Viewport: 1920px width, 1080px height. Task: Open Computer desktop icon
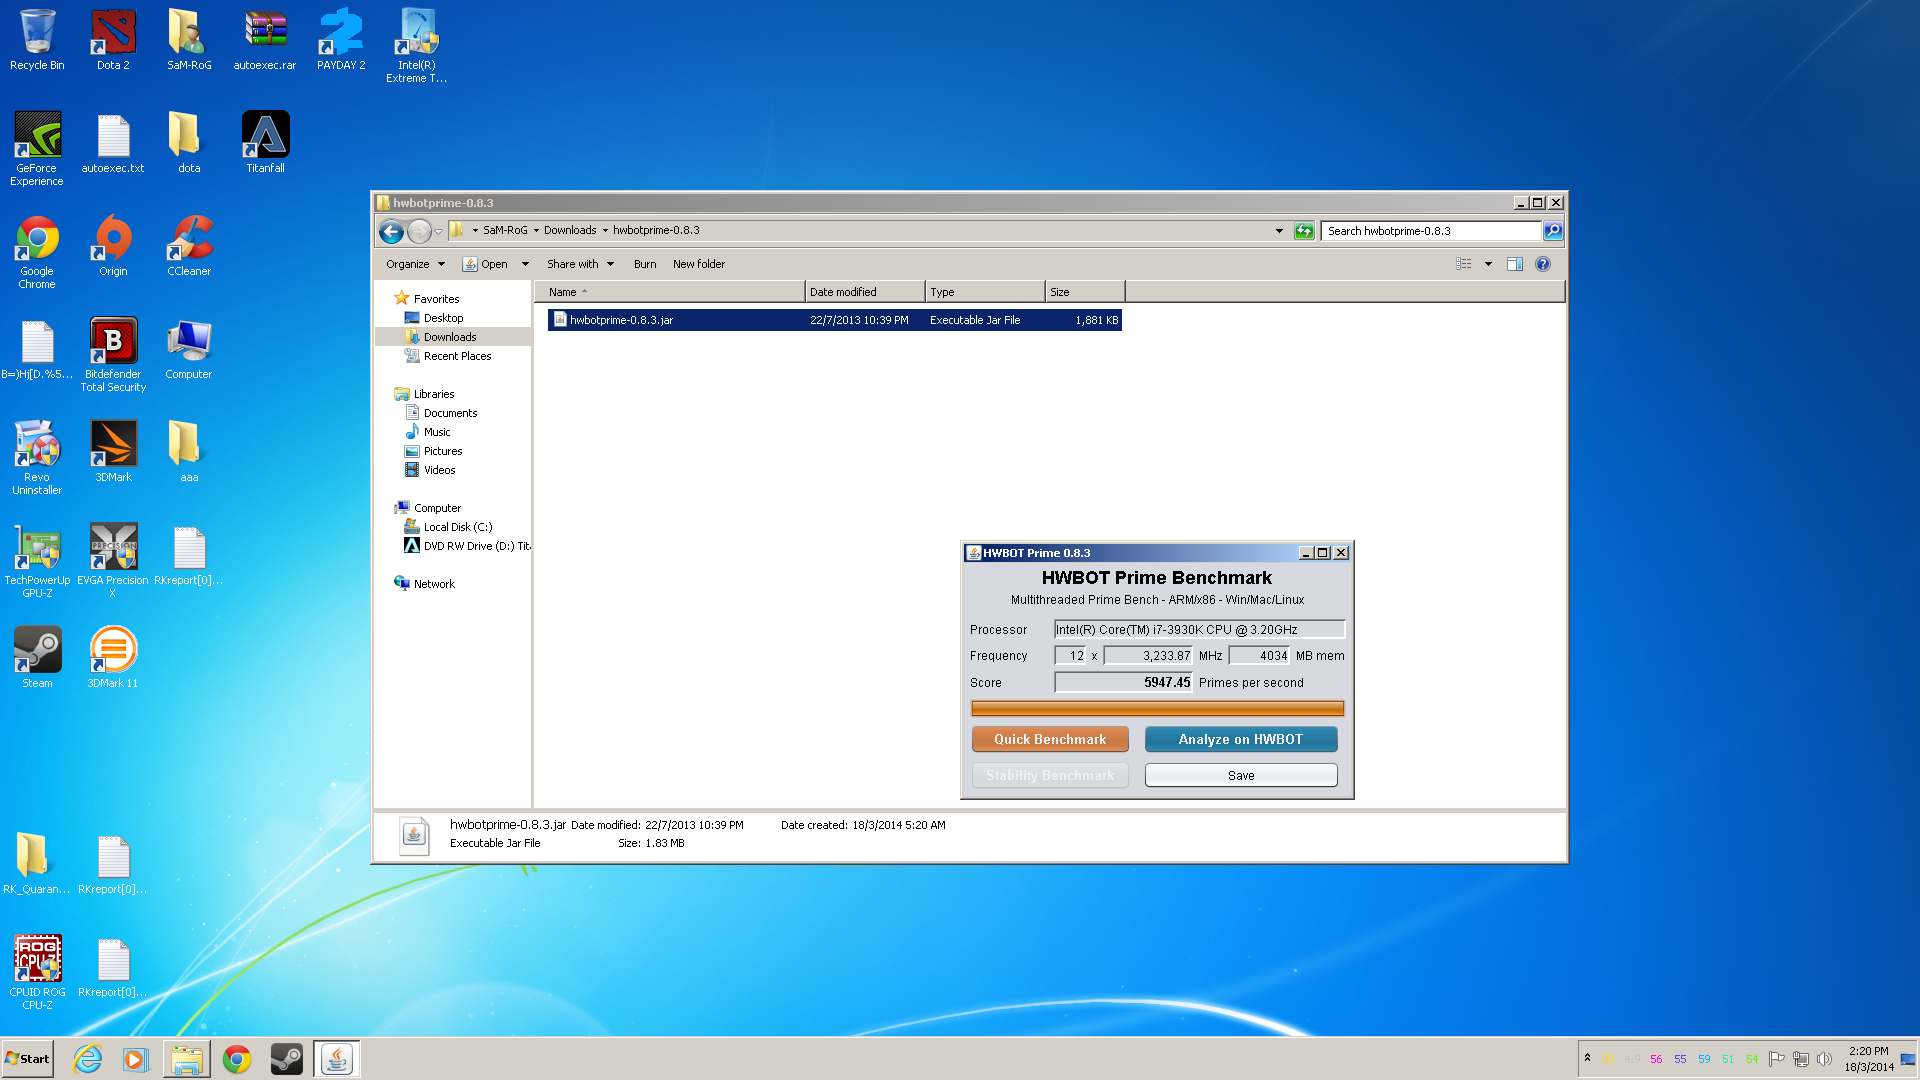189,349
